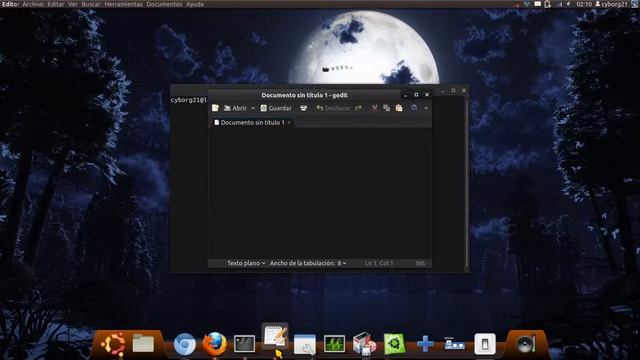Open the settings wrench window icon in dock
The image size is (640, 360).
coord(304,344)
